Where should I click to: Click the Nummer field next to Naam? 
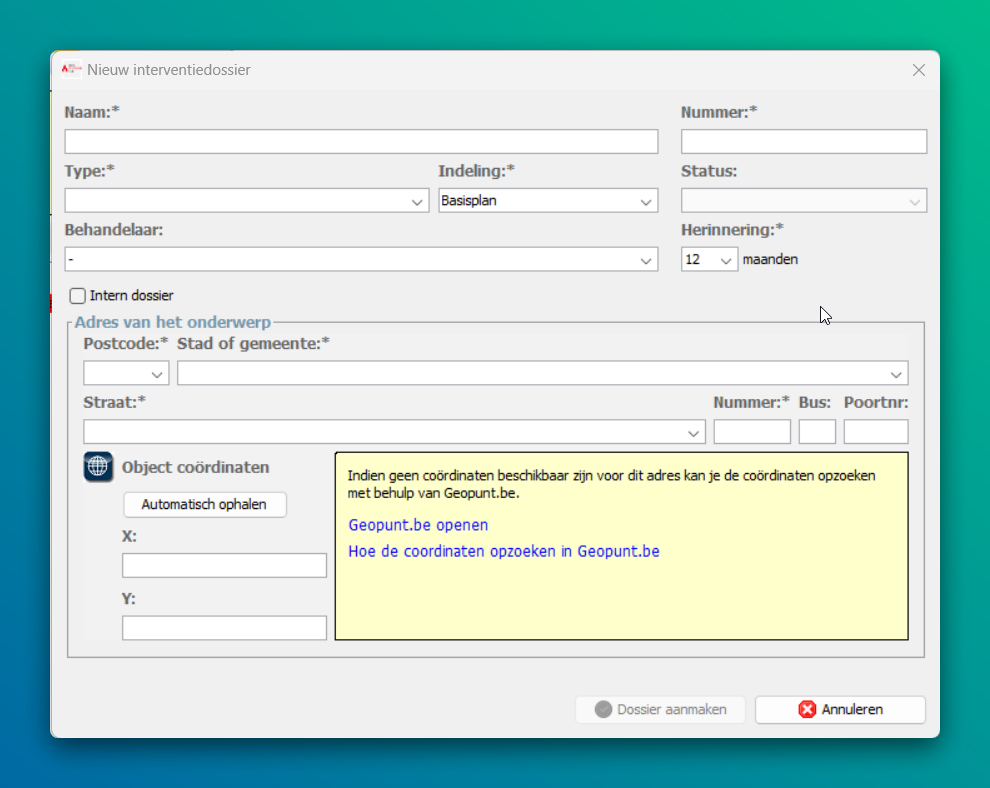click(804, 141)
